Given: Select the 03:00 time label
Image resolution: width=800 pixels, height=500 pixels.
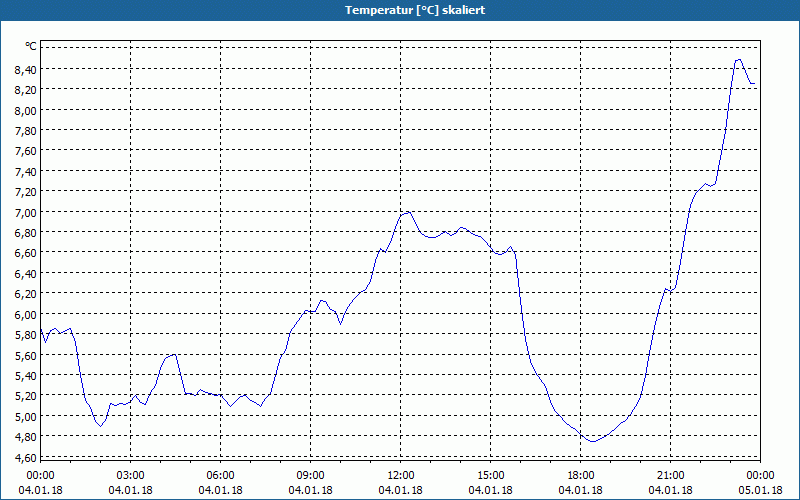Looking at the screenshot, I should tap(131, 476).
